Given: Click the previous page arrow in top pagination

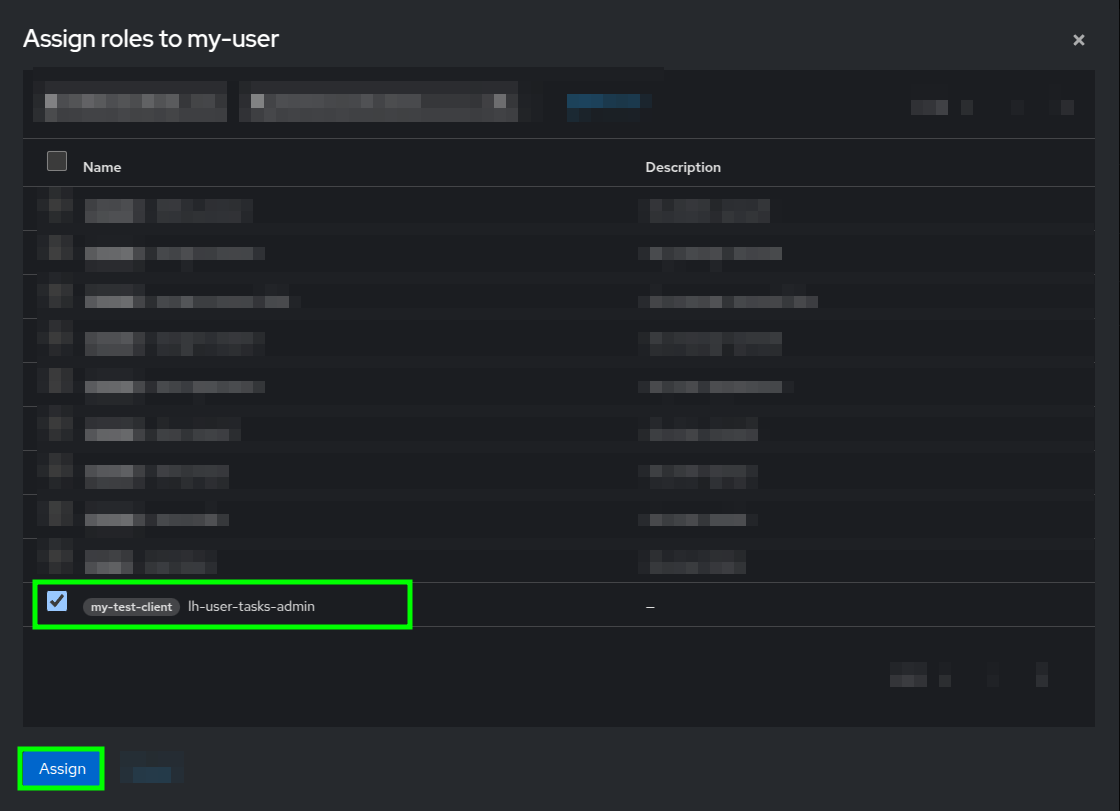Looking at the screenshot, I should pos(1018,106).
